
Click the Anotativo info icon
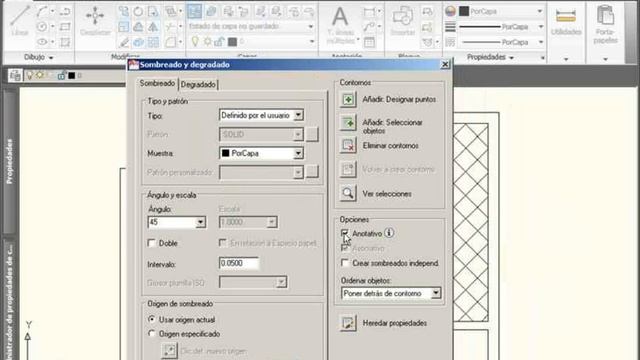(x=389, y=233)
